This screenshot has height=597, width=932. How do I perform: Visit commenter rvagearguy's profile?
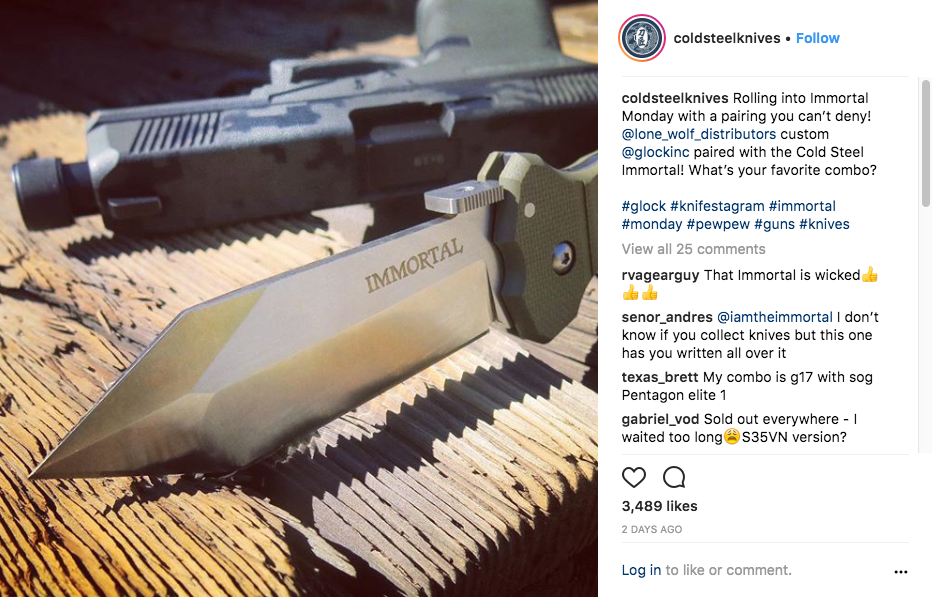tap(660, 275)
